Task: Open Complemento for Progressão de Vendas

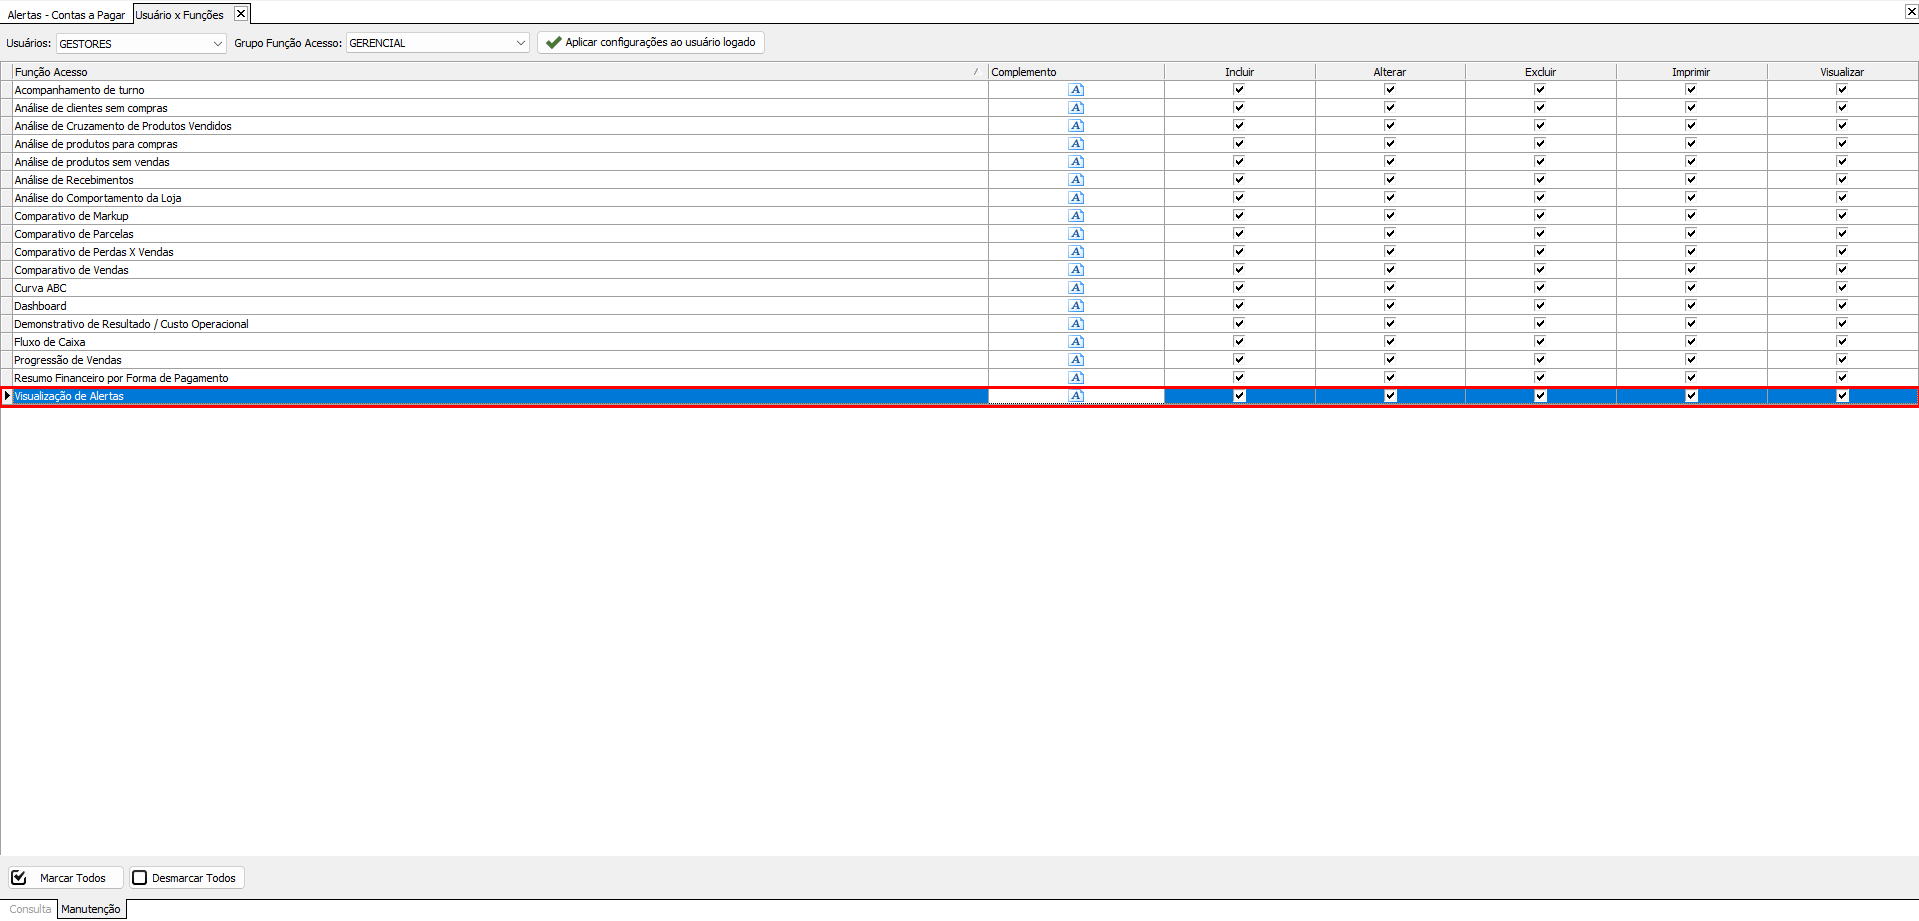Action: coord(1076,360)
